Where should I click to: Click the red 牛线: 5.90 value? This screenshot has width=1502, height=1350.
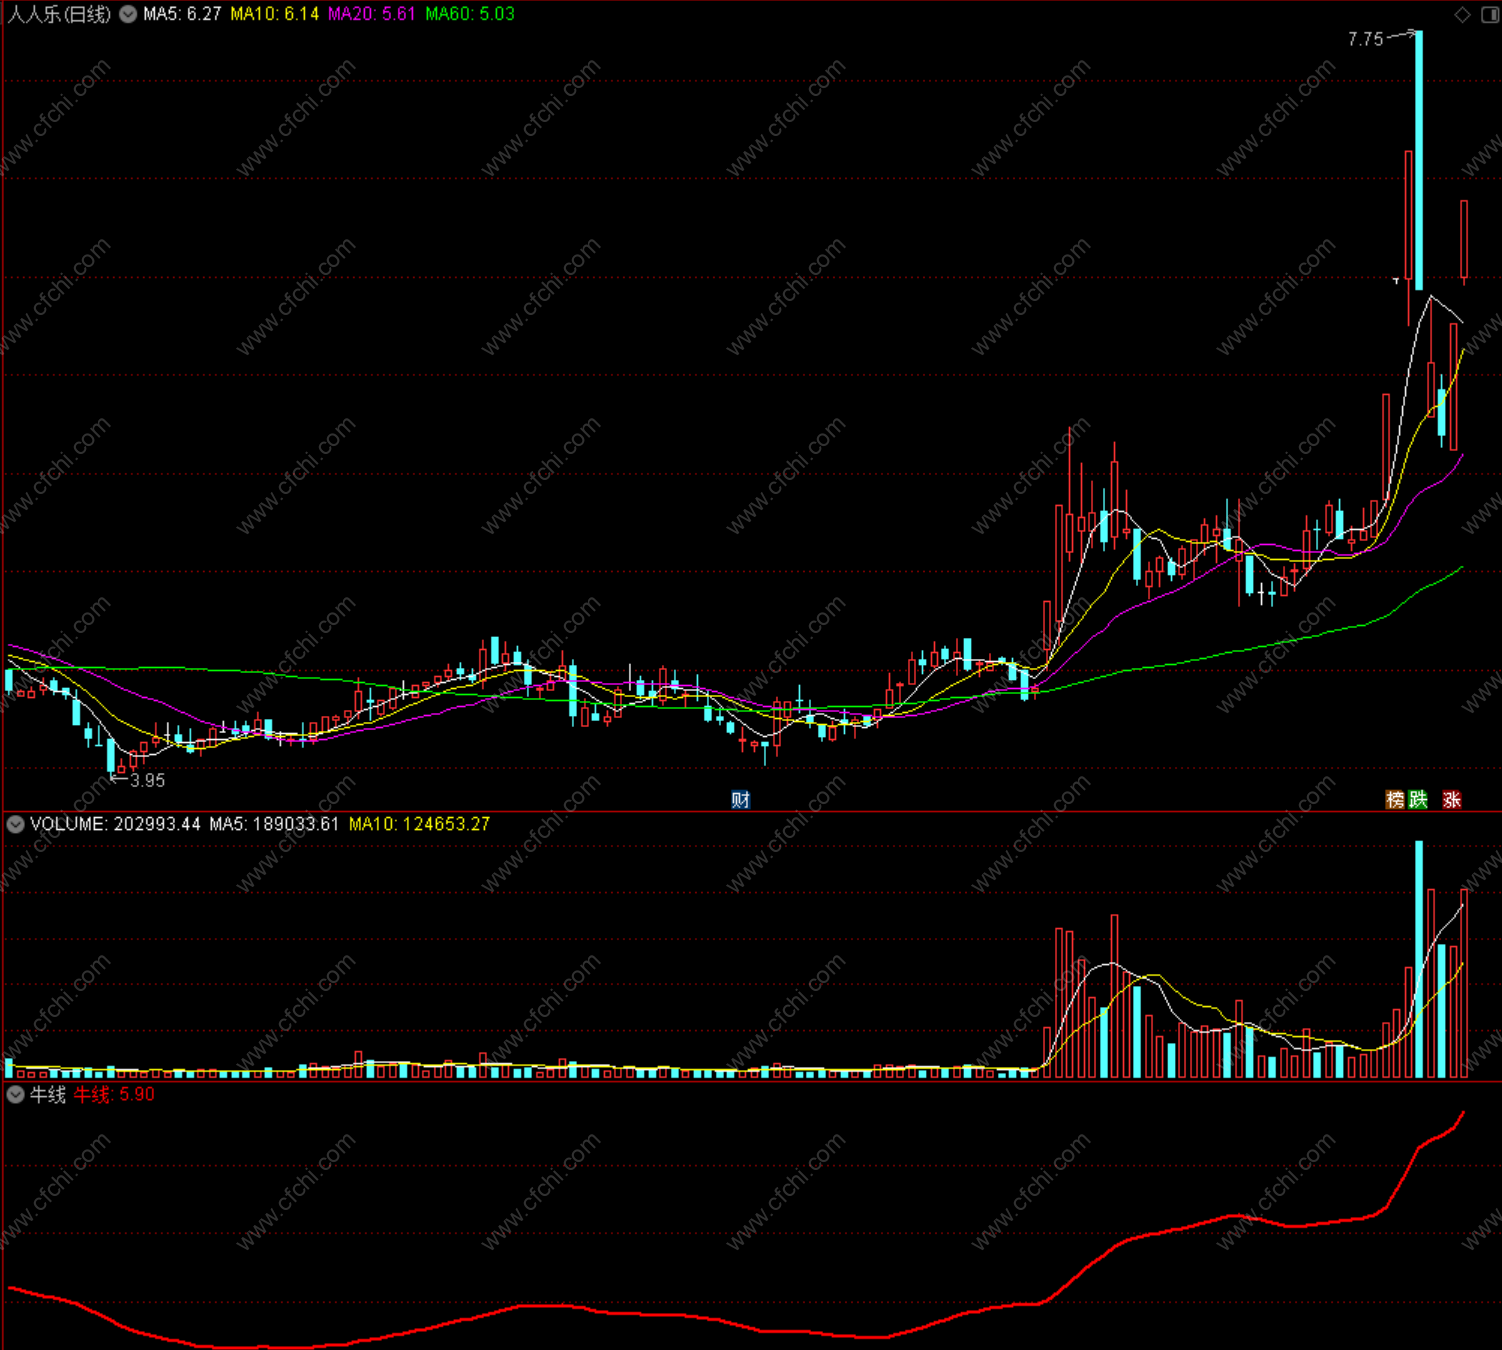coord(114,1094)
